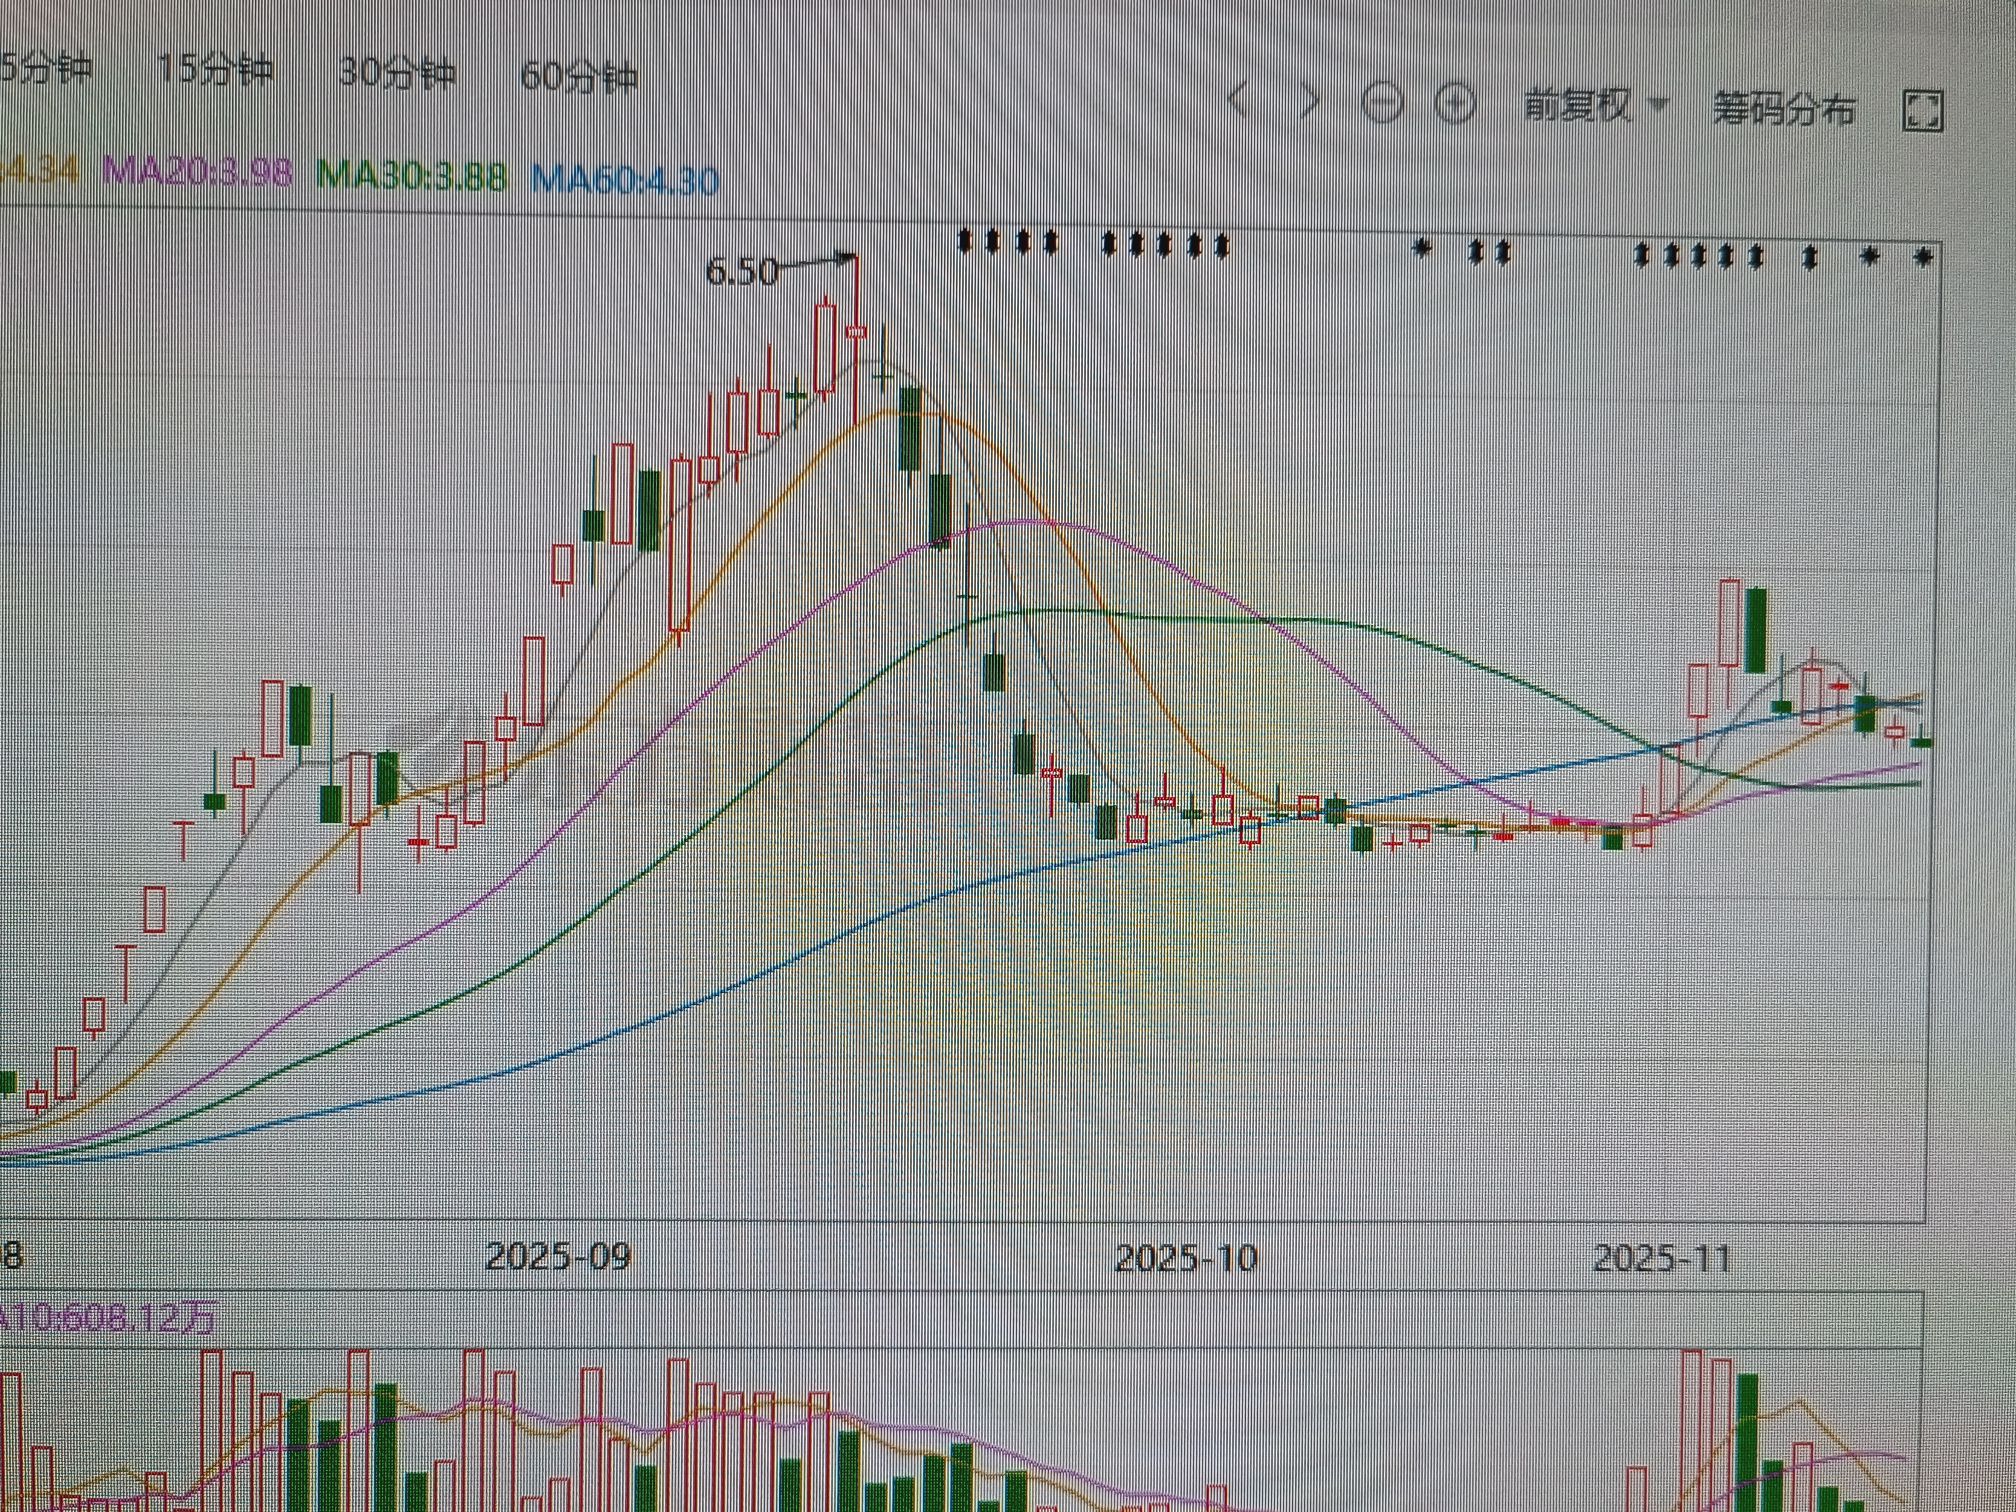
Task: Select the 5分钟 timeframe tab
Action: 45,68
